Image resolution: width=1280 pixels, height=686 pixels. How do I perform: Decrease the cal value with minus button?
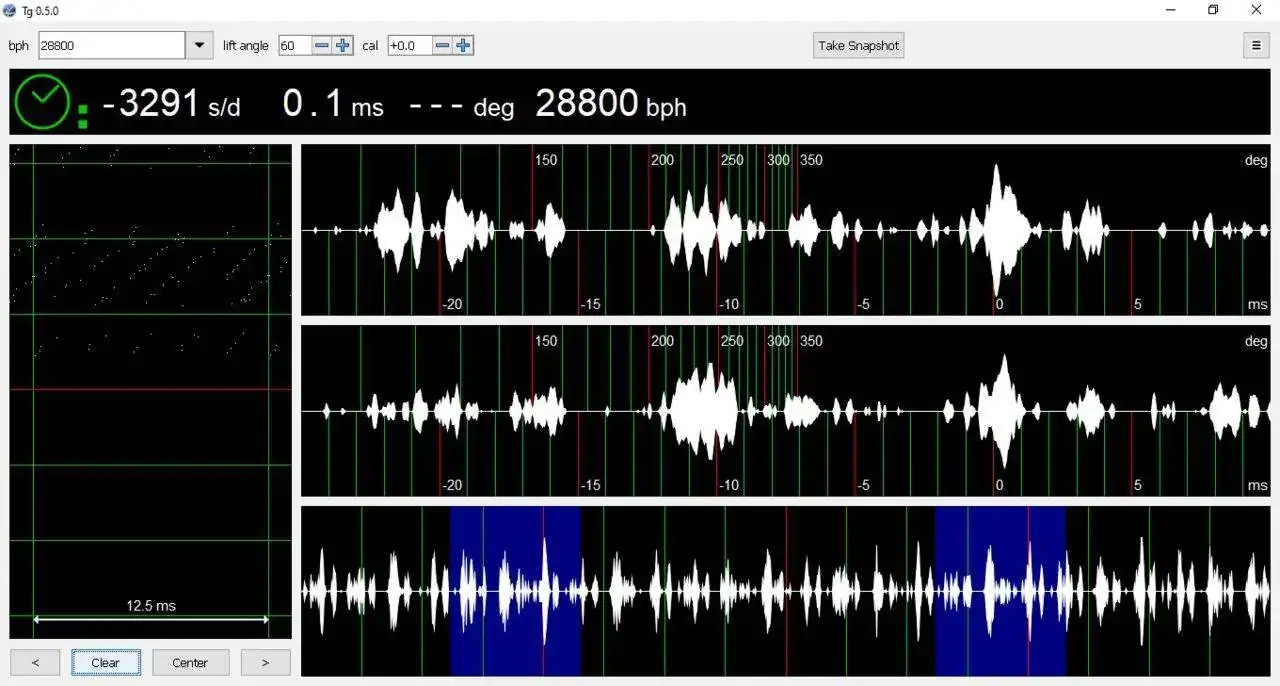[x=442, y=45]
